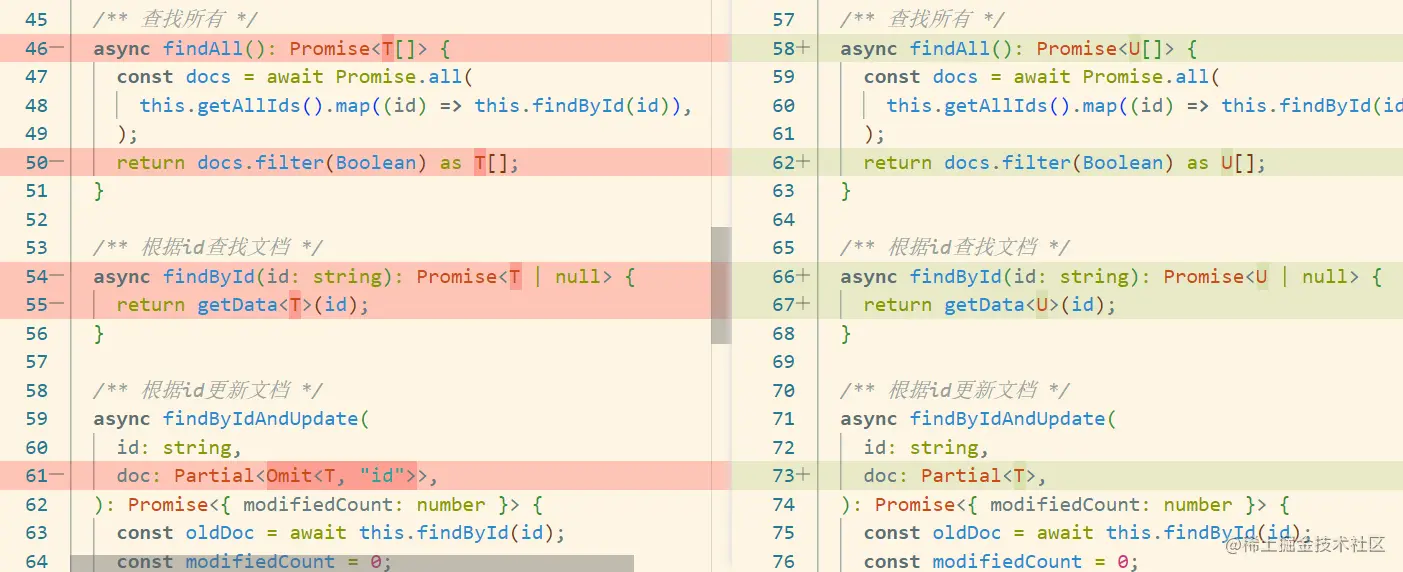Click 'findByIdAndUpdate(' on line 71
This screenshot has width=1403, height=572.
point(1013,419)
